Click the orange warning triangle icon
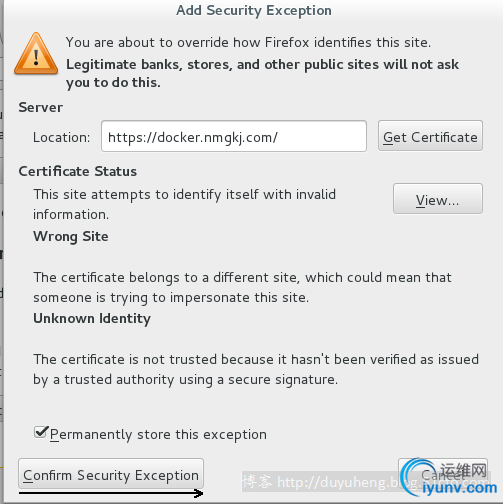Viewport: 503px width, 504px height. point(36,53)
